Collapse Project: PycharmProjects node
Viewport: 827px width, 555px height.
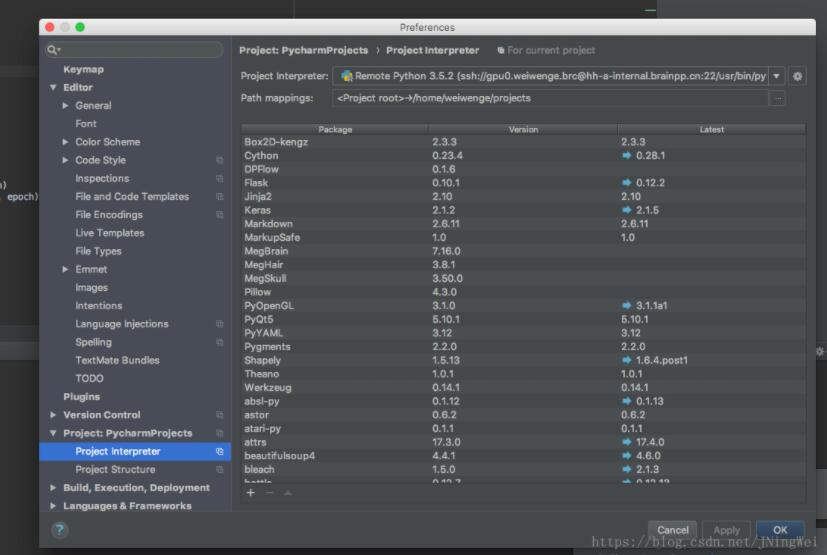(53, 433)
